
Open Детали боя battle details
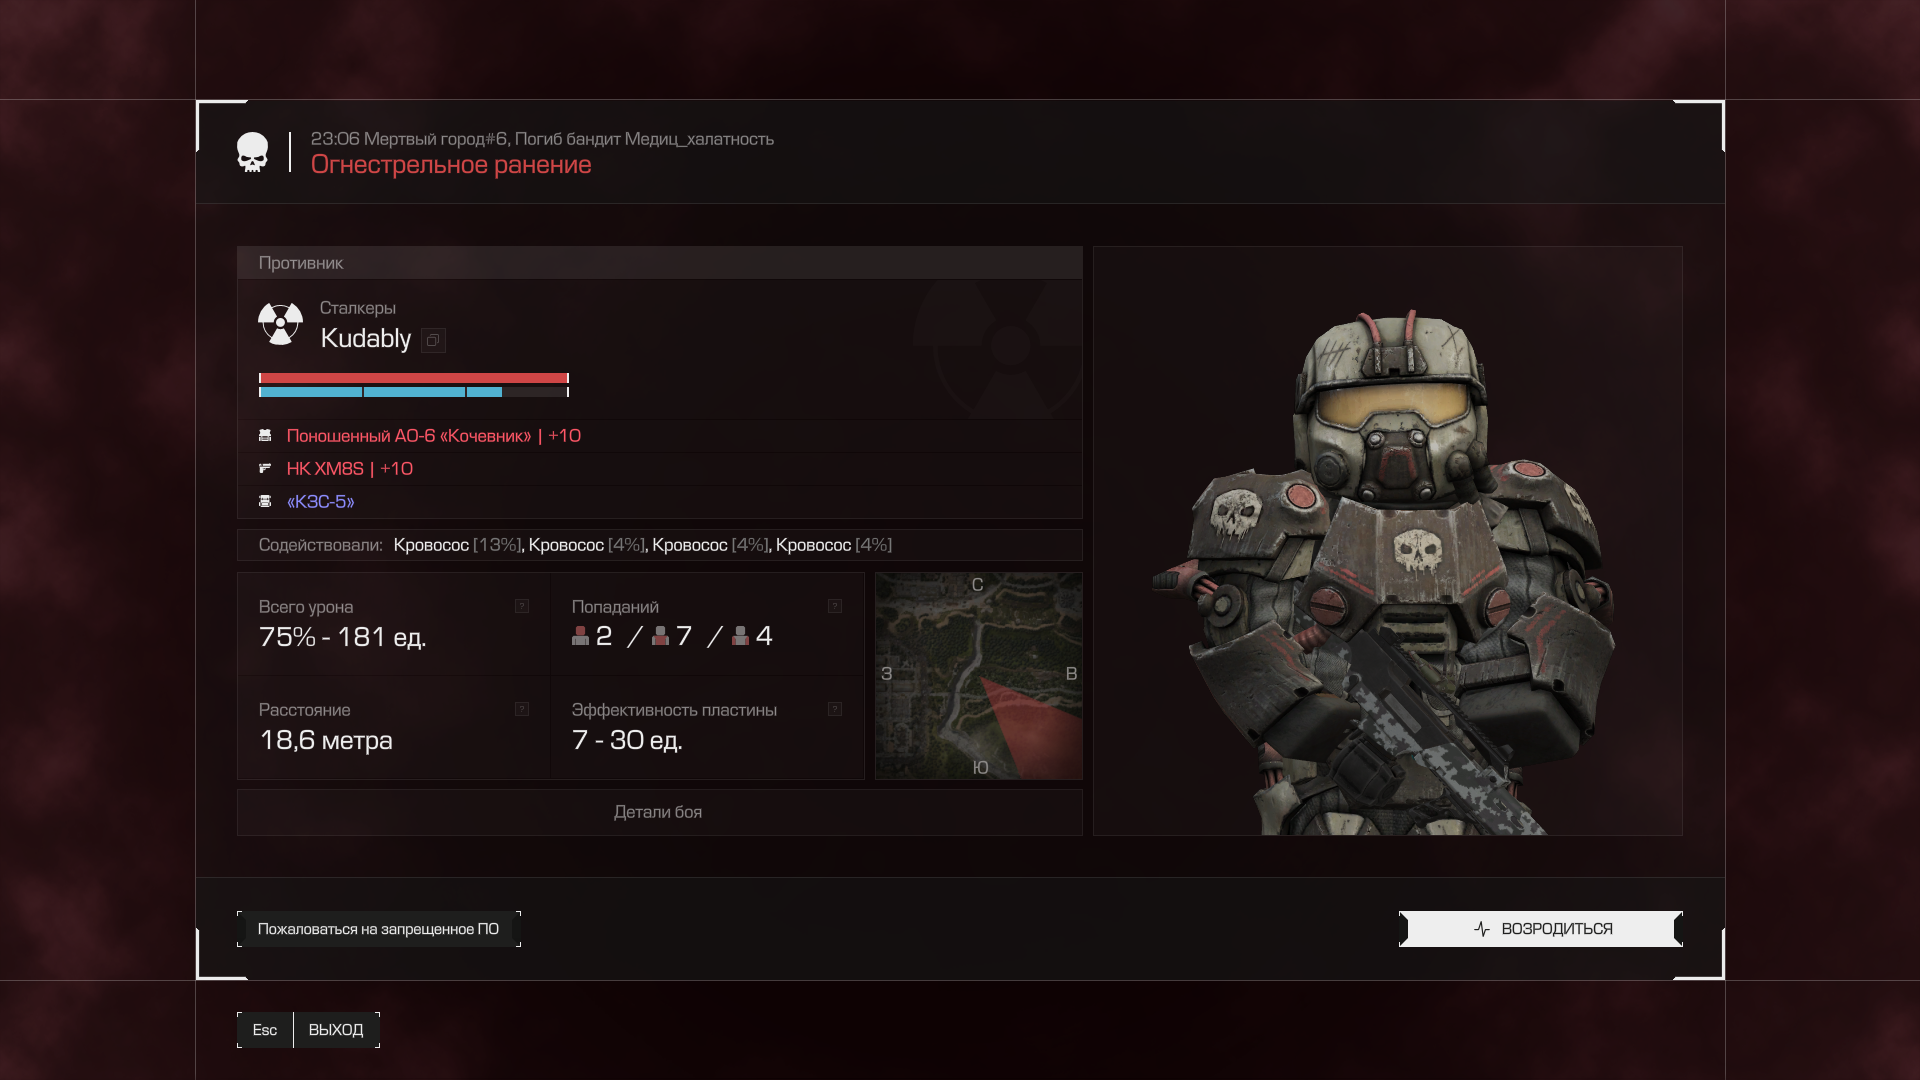tap(659, 812)
